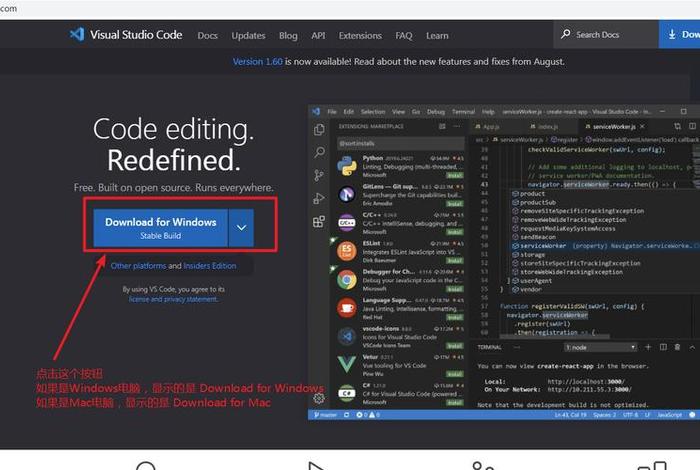Click the split editor icon at top right
Image resolution: width=700 pixels, height=470 pixels.
[x=692, y=126]
